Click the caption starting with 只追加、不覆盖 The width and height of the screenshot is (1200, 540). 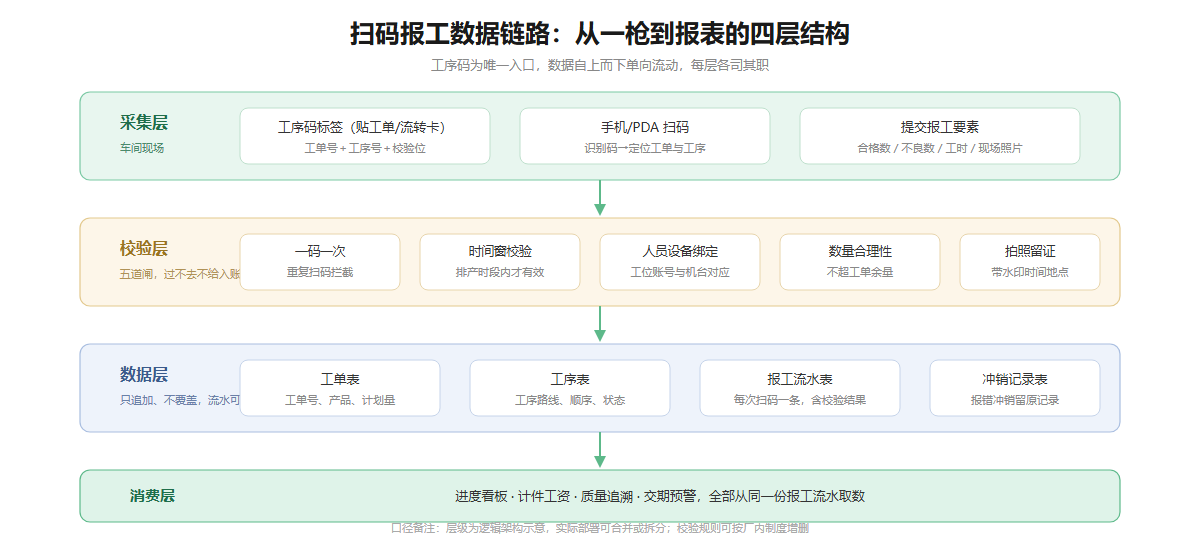tap(180, 399)
